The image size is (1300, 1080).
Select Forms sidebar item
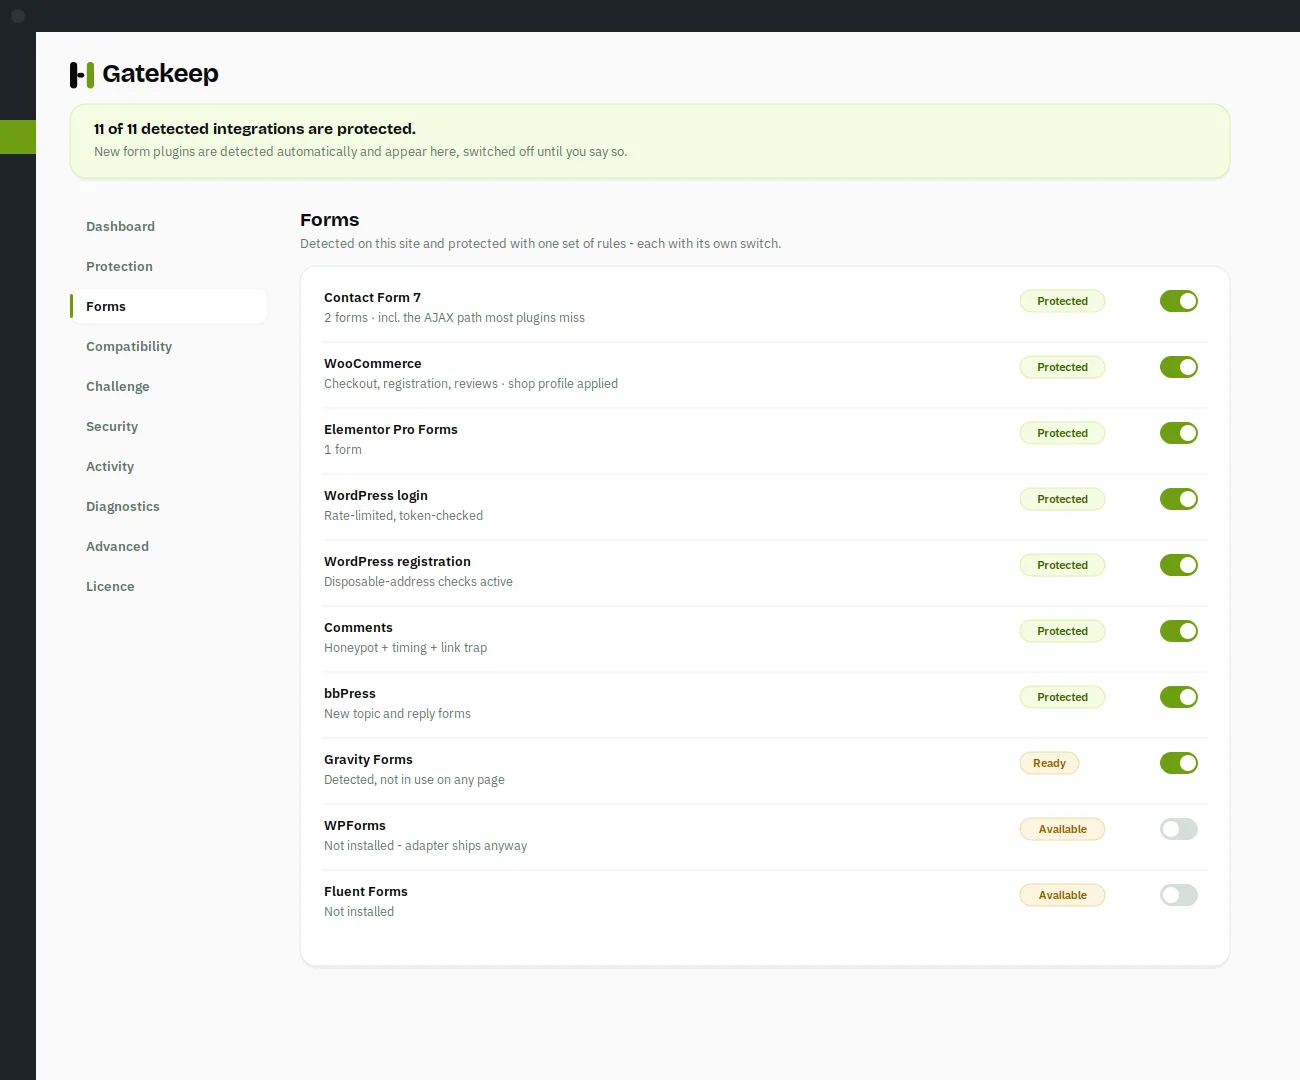pyautogui.click(x=168, y=306)
